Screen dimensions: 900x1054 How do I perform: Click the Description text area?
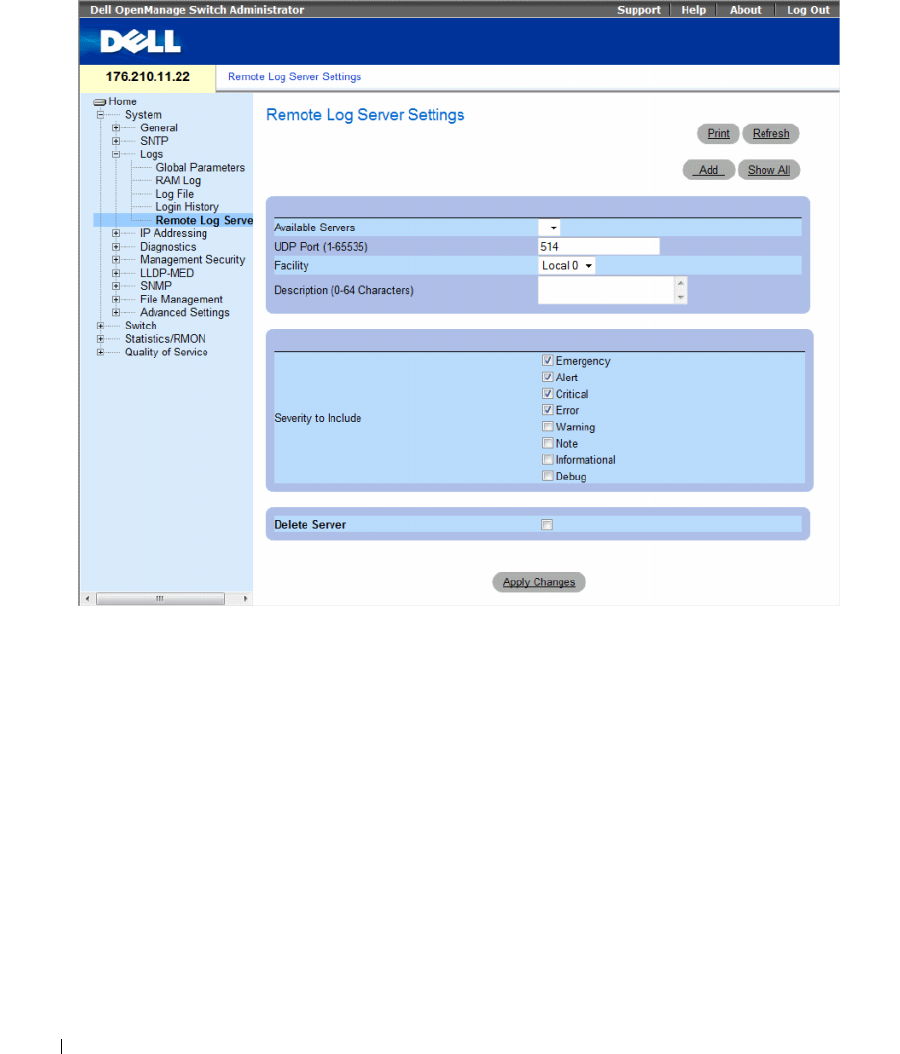tap(606, 290)
